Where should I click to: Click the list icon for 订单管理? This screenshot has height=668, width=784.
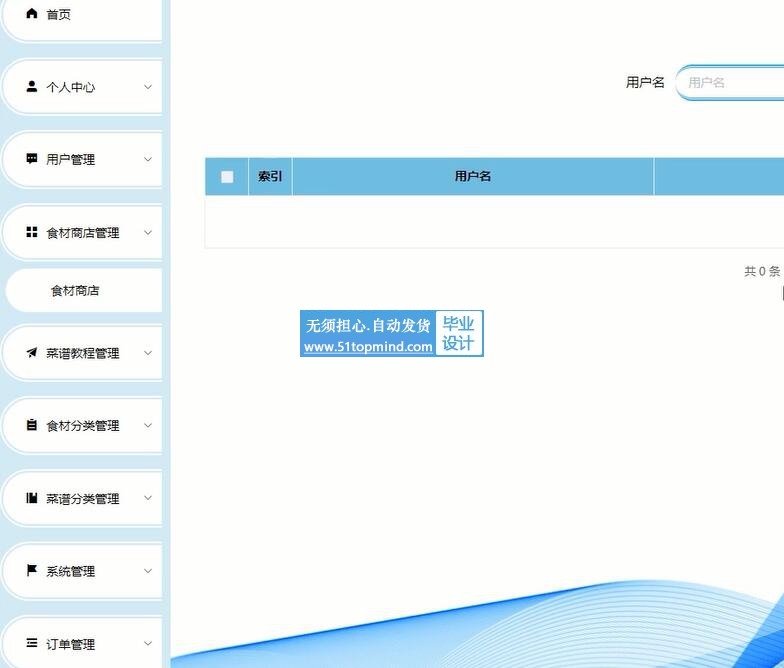coord(32,643)
